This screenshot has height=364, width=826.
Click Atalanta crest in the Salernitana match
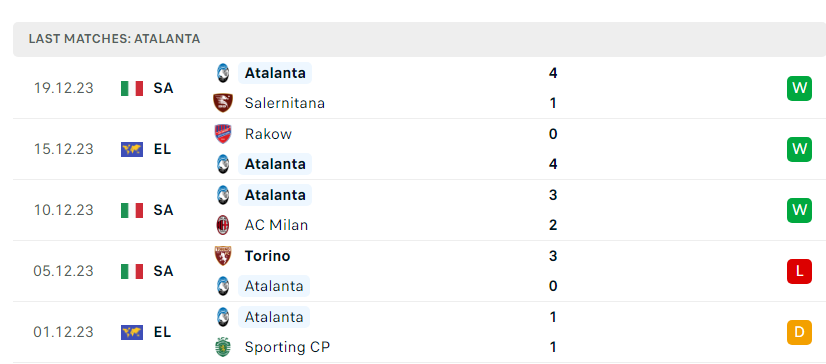[x=223, y=73]
